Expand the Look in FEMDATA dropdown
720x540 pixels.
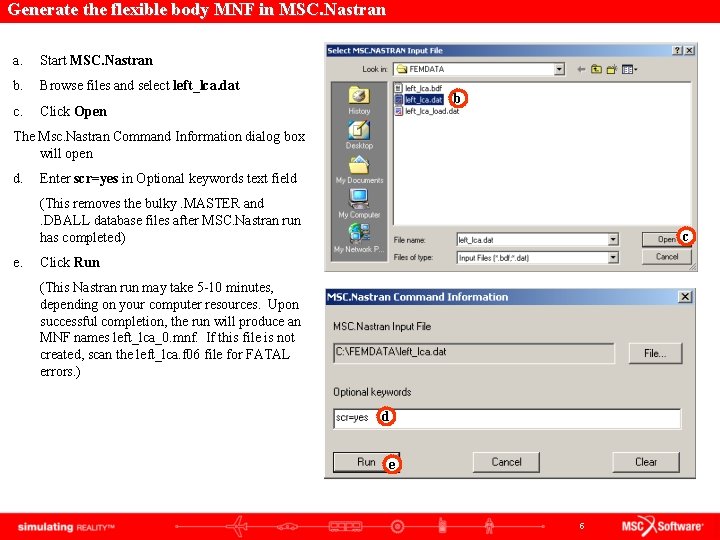(x=559, y=69)
